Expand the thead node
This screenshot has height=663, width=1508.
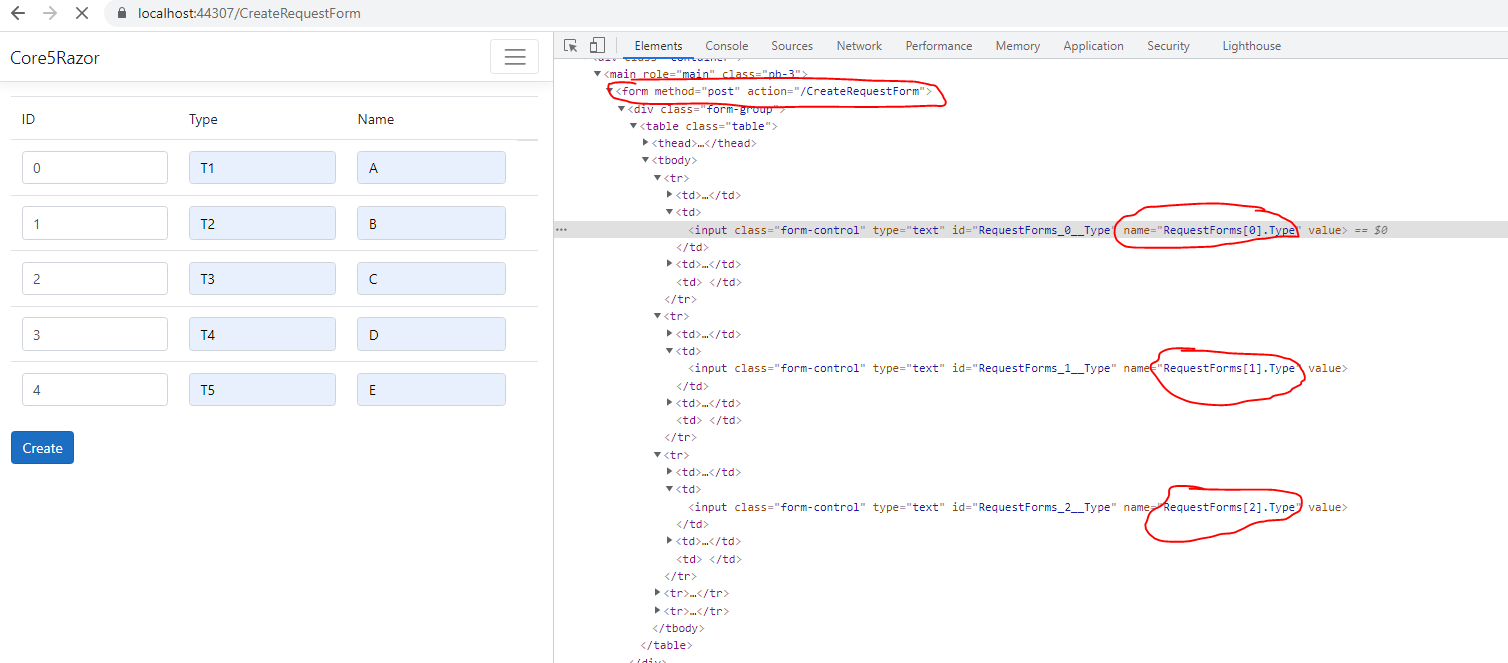point(645,142)
